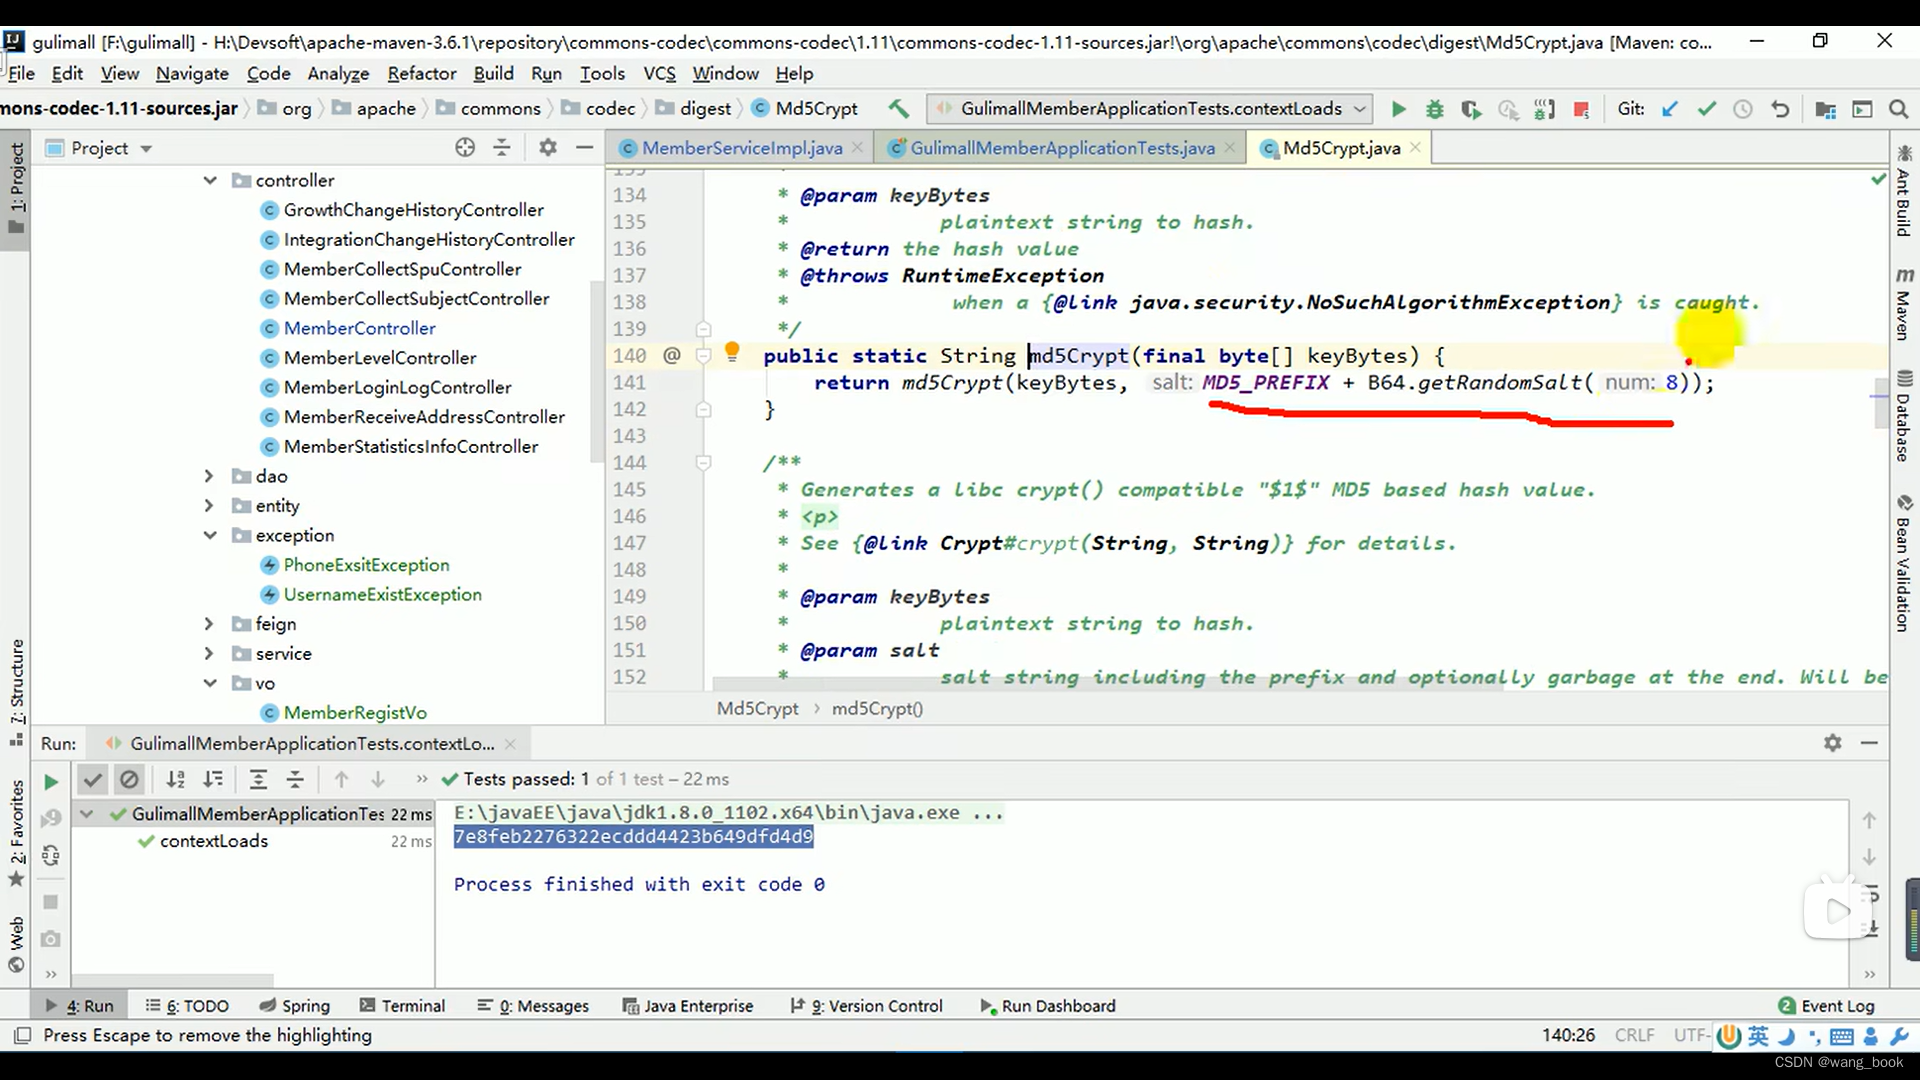Screen dimensions: 1920x1080
Task: Click the Terminal tab at bottom
Action: pos(414,1005)
